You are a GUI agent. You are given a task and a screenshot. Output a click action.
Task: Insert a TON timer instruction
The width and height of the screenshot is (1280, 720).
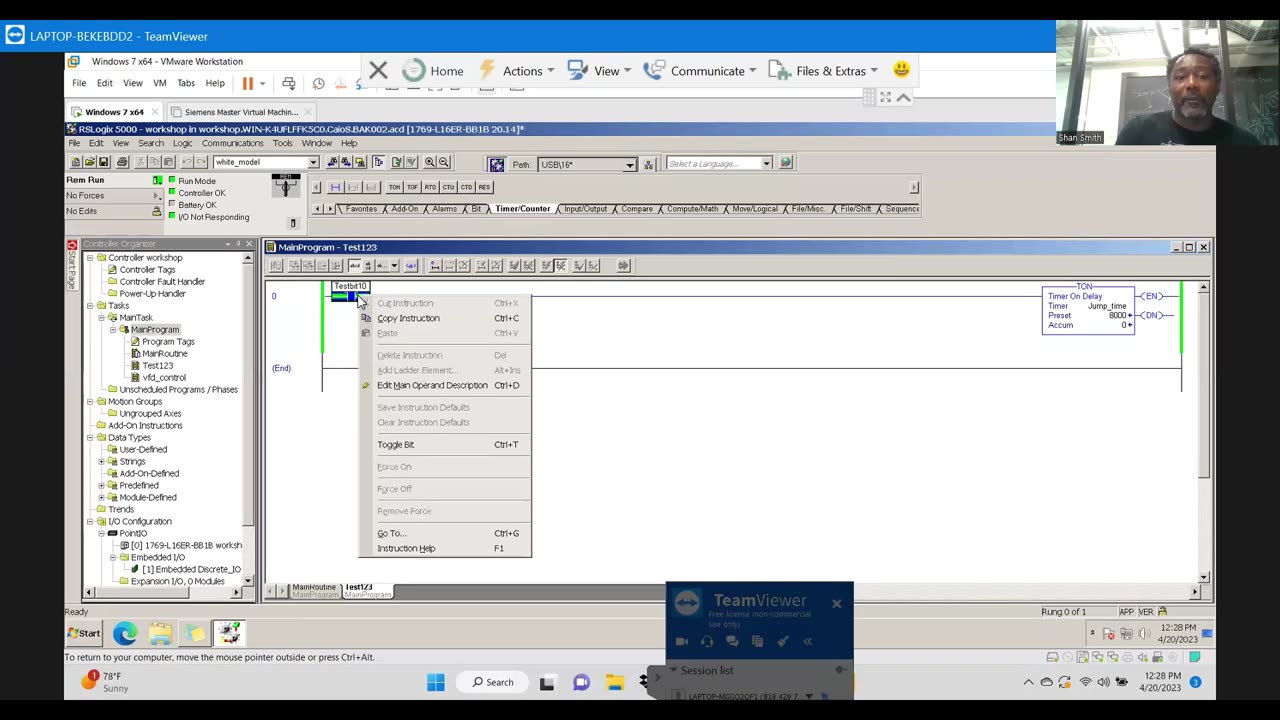[394, 187]
